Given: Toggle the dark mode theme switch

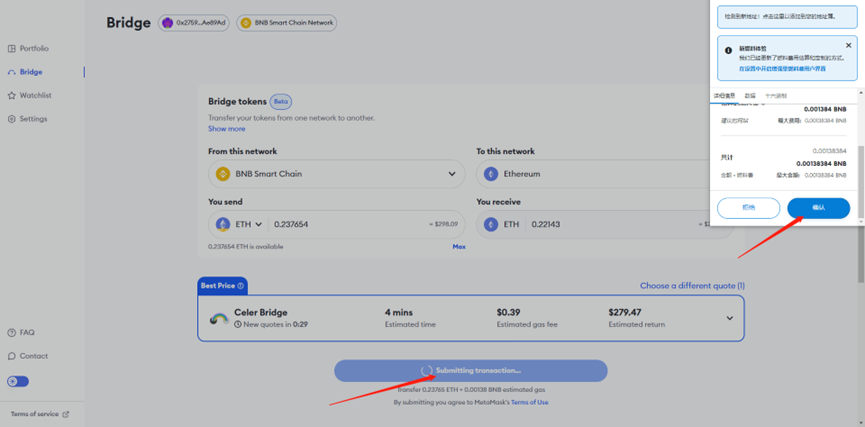Looking at the screenshot, I should (18, 381).
